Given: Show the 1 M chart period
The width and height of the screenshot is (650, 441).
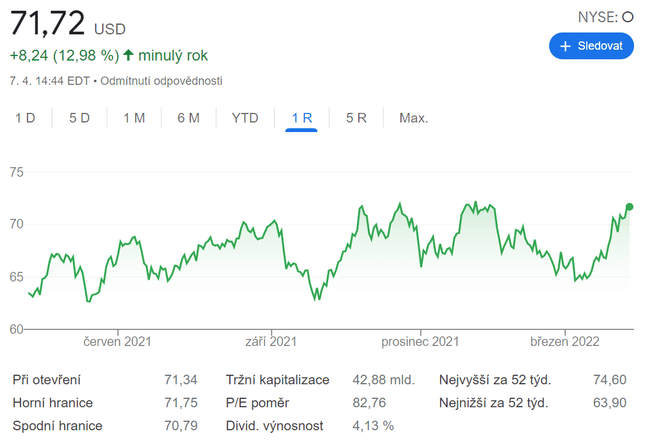Looking at the screenshot, I should click(134, 118).
